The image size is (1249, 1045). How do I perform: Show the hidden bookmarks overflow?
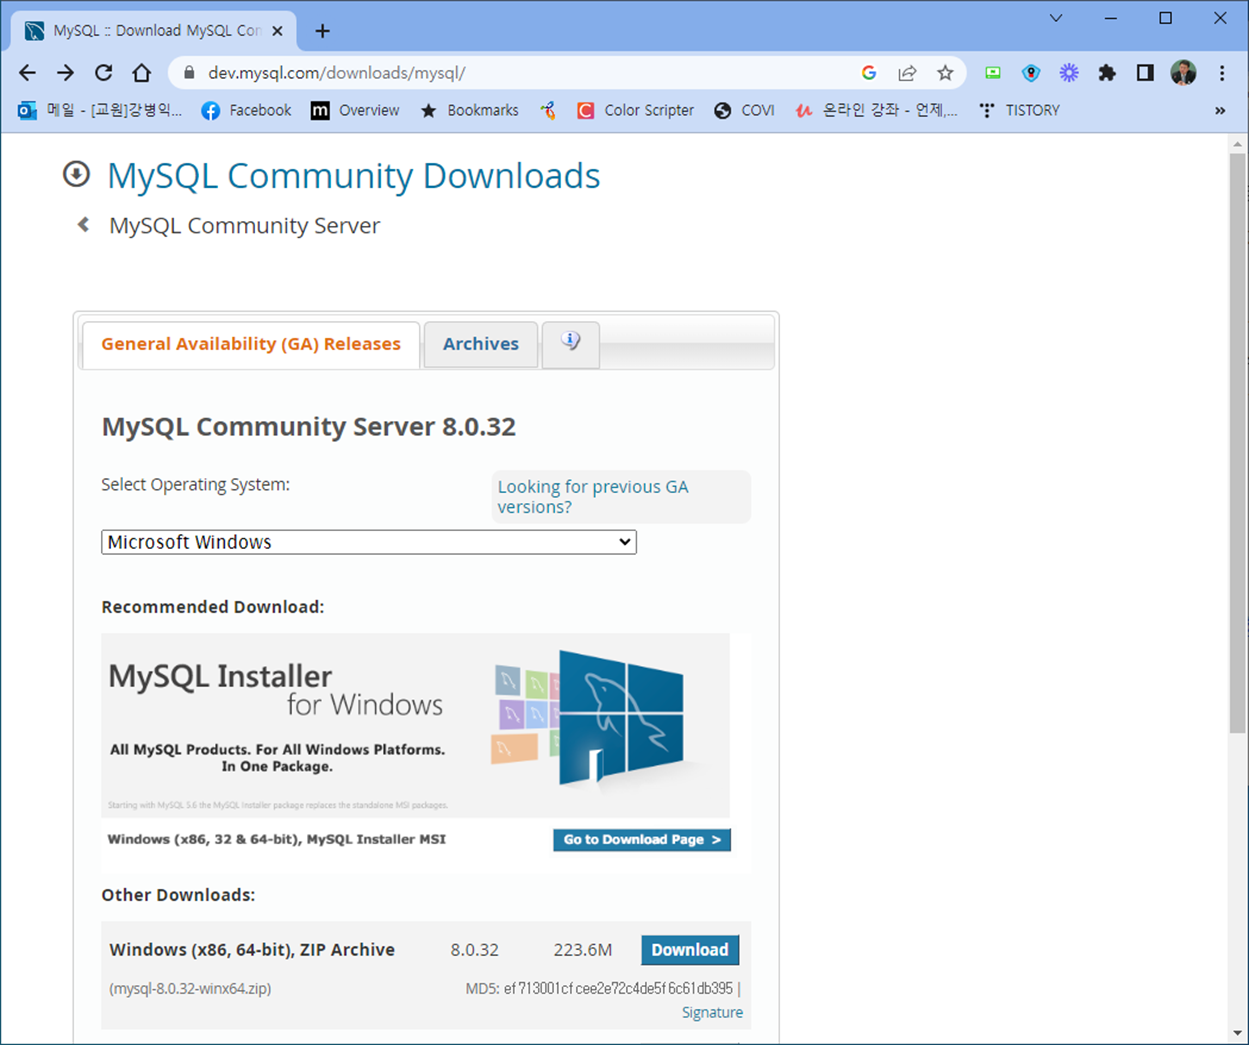pos(1220,110)
